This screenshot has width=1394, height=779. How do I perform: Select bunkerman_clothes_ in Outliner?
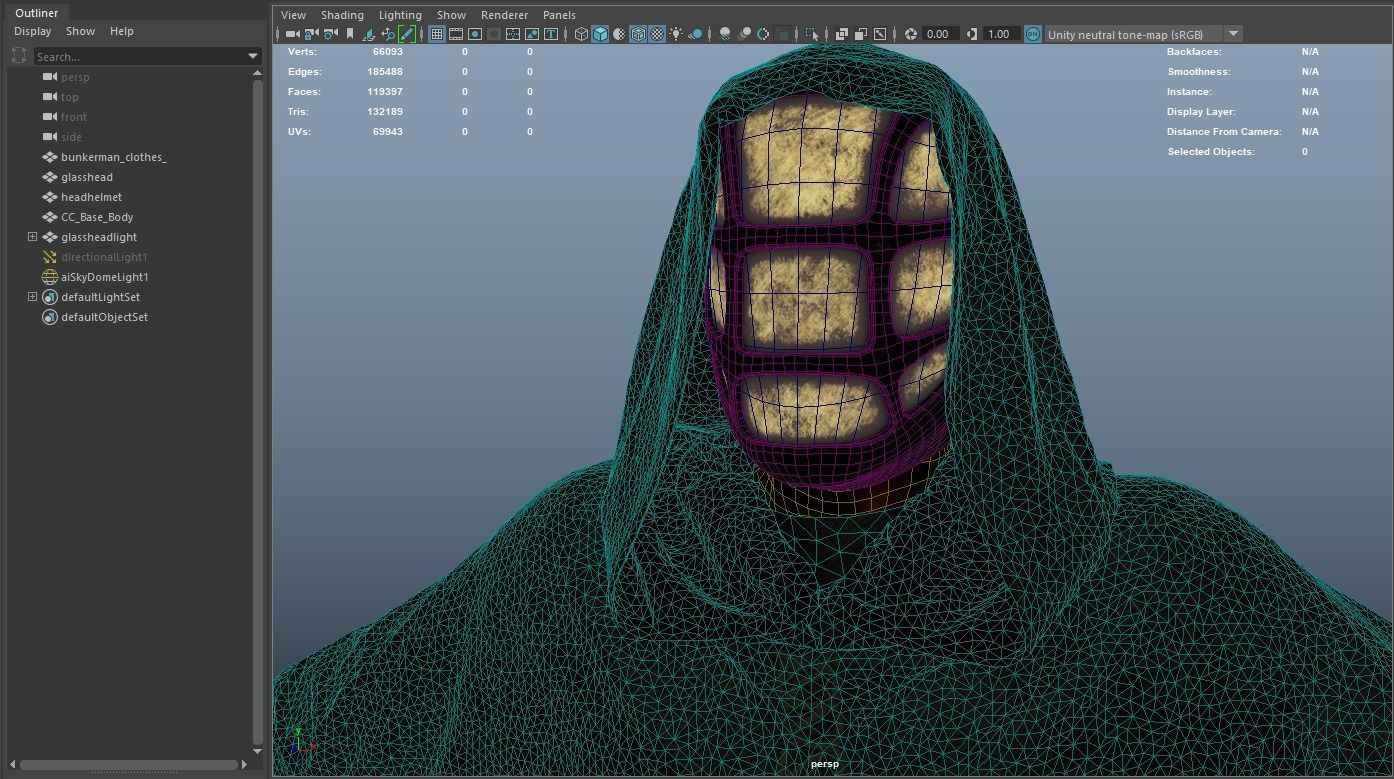pos(113,157)
